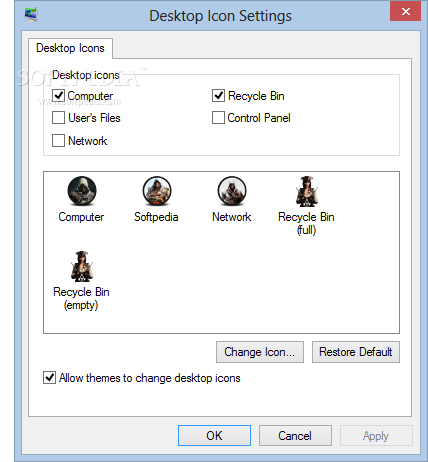Dismiss the dialog with Cancel

tap(295, 435)
